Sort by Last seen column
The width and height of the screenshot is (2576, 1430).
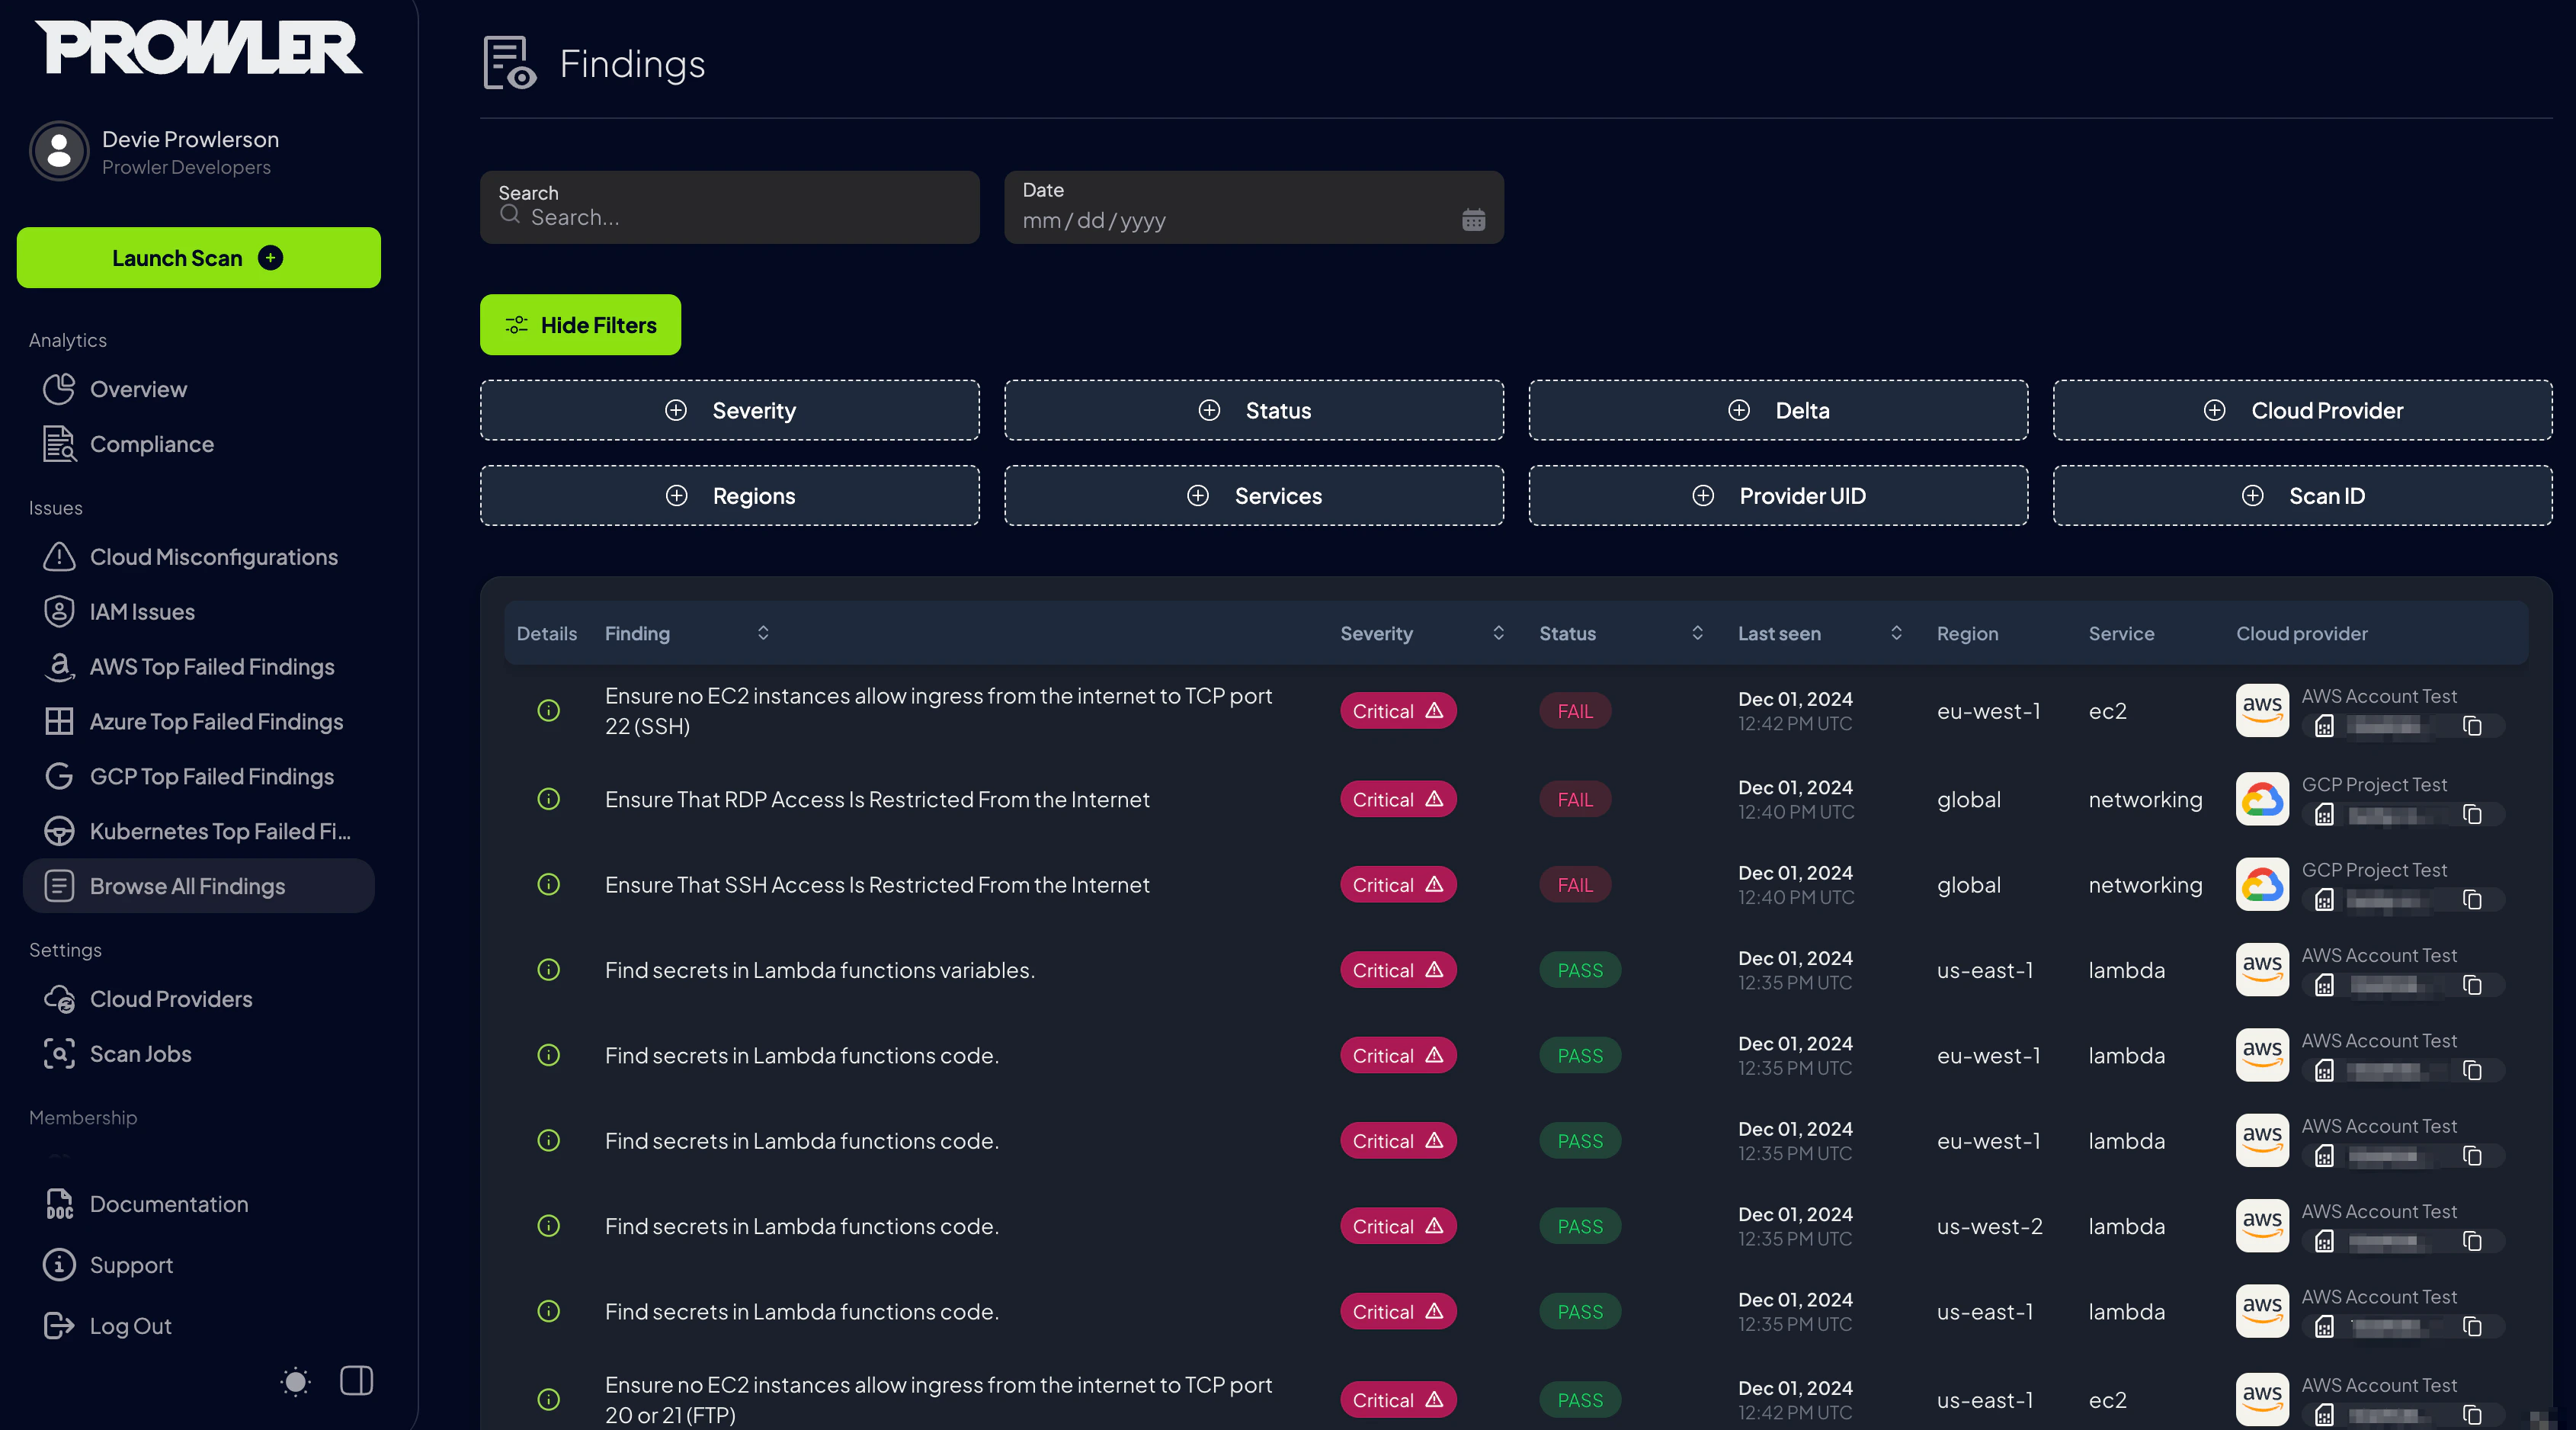point(1895,633)
